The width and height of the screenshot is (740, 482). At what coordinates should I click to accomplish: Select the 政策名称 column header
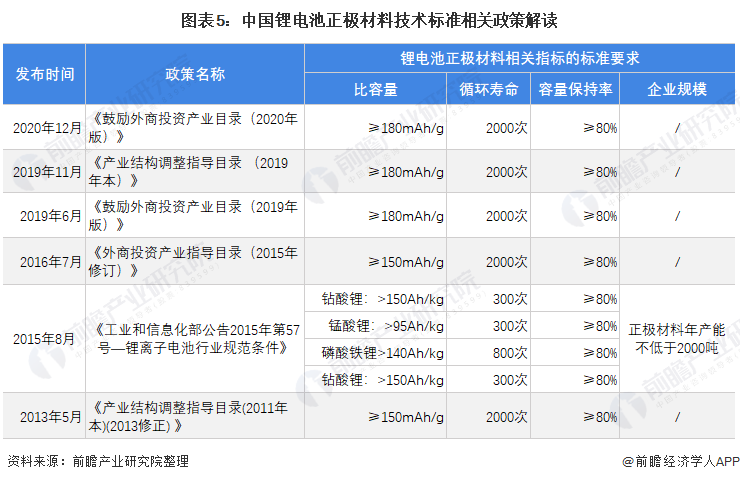click(x=195, y=74)
